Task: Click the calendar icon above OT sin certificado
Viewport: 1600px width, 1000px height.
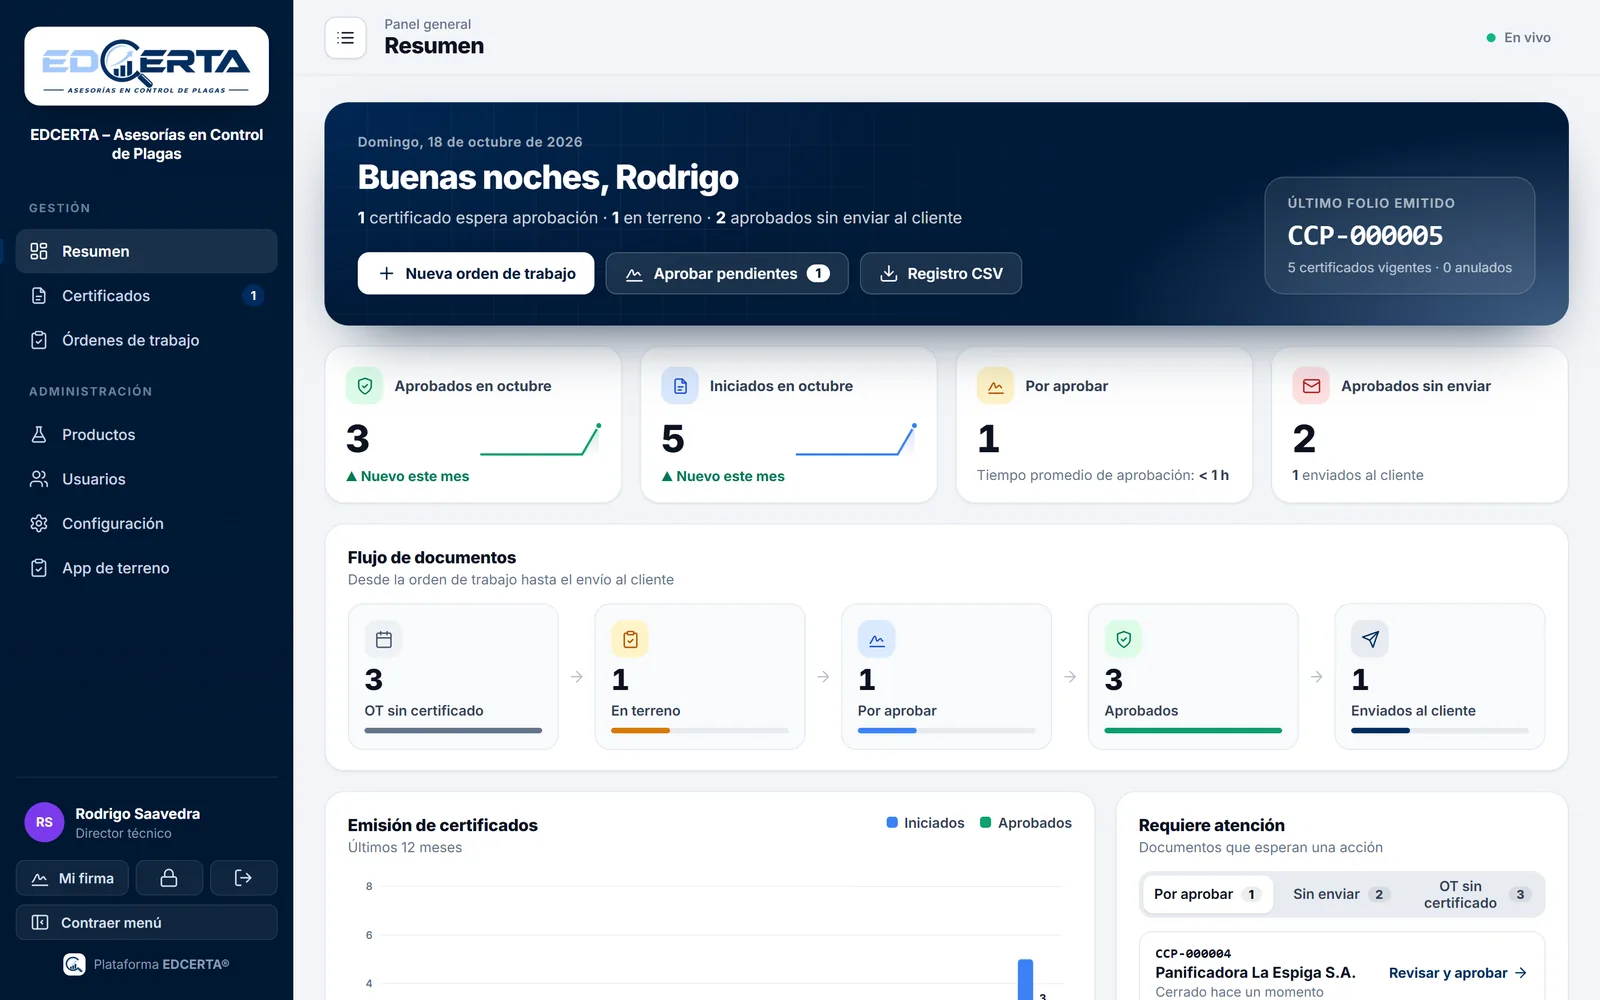Action: tap(383, 639)
